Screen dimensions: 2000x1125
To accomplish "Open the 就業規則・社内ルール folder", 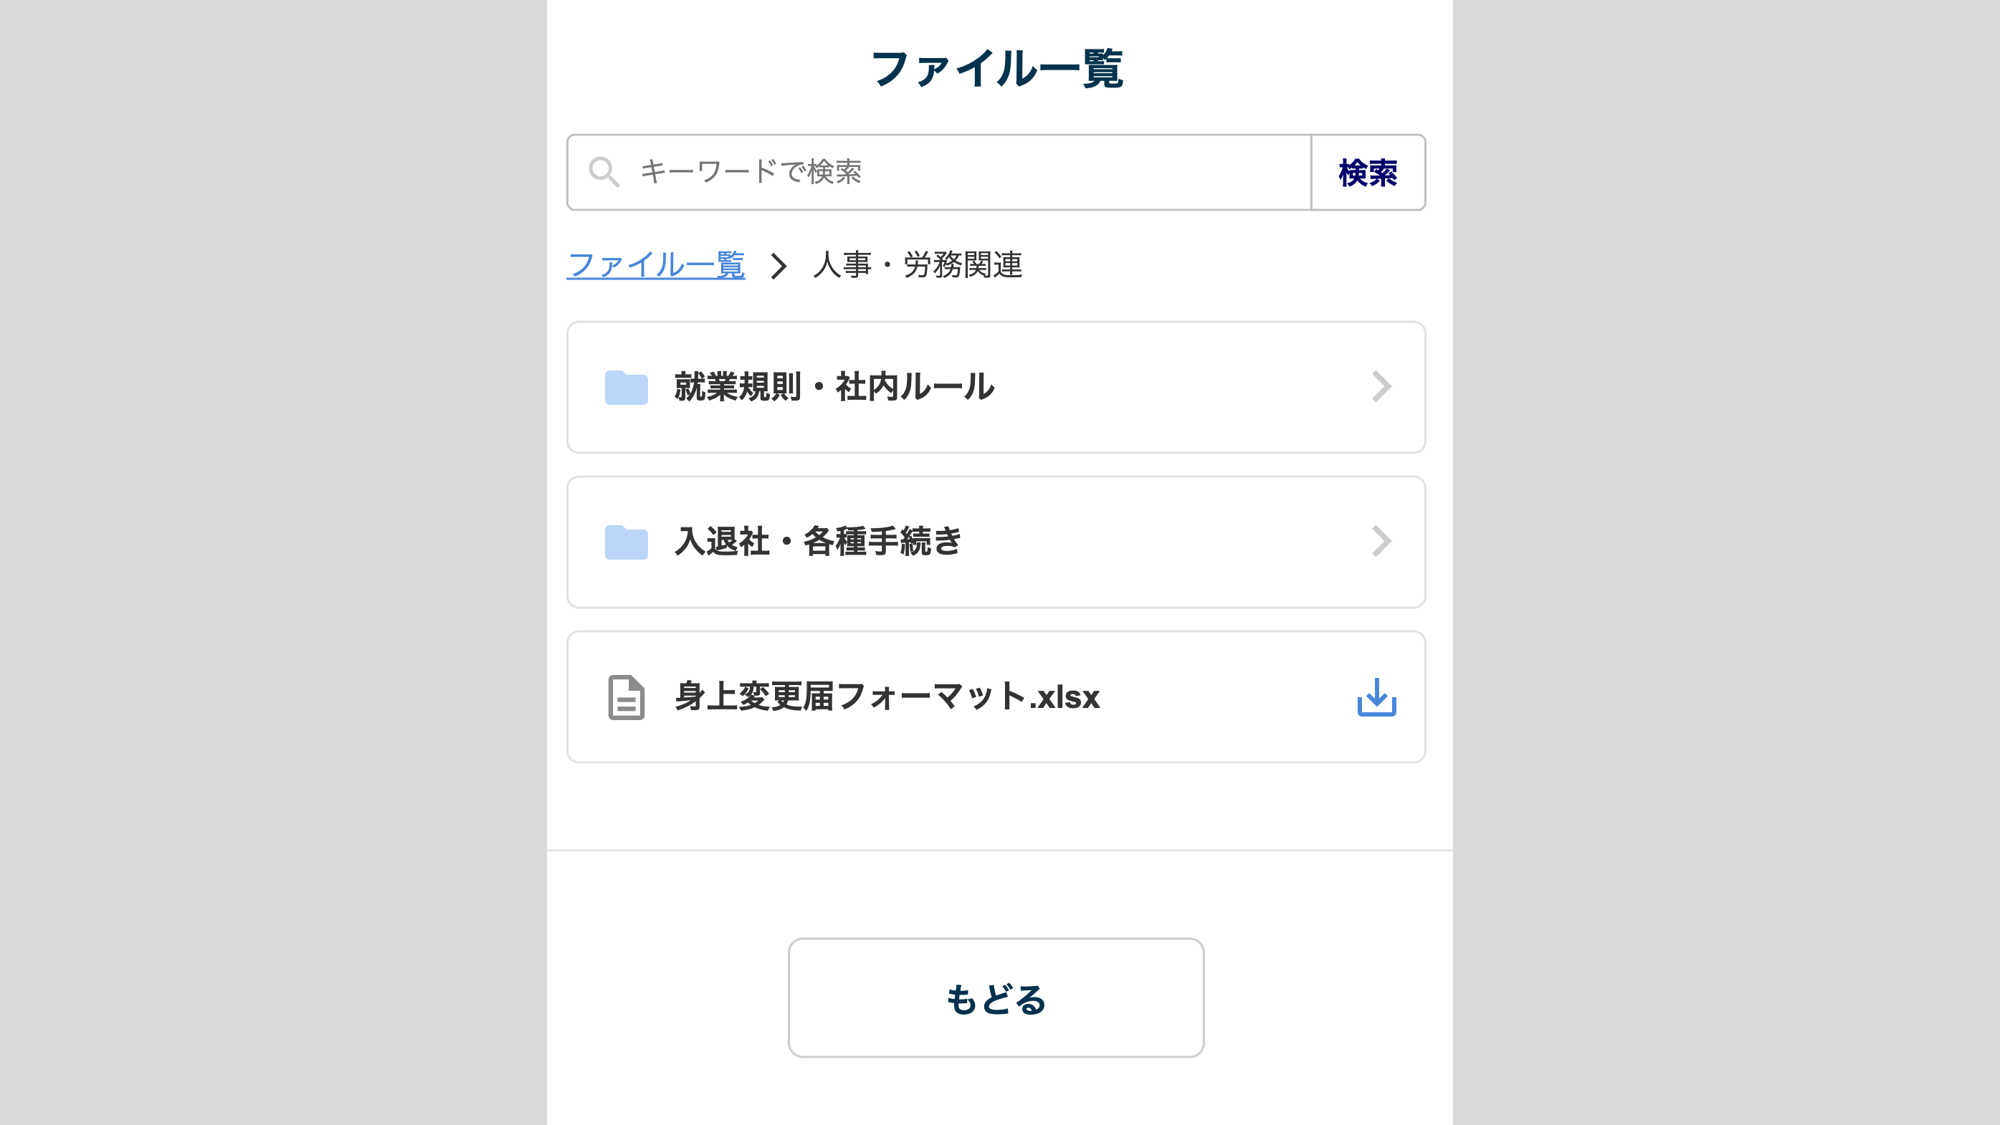I will (x=834, y=387).
